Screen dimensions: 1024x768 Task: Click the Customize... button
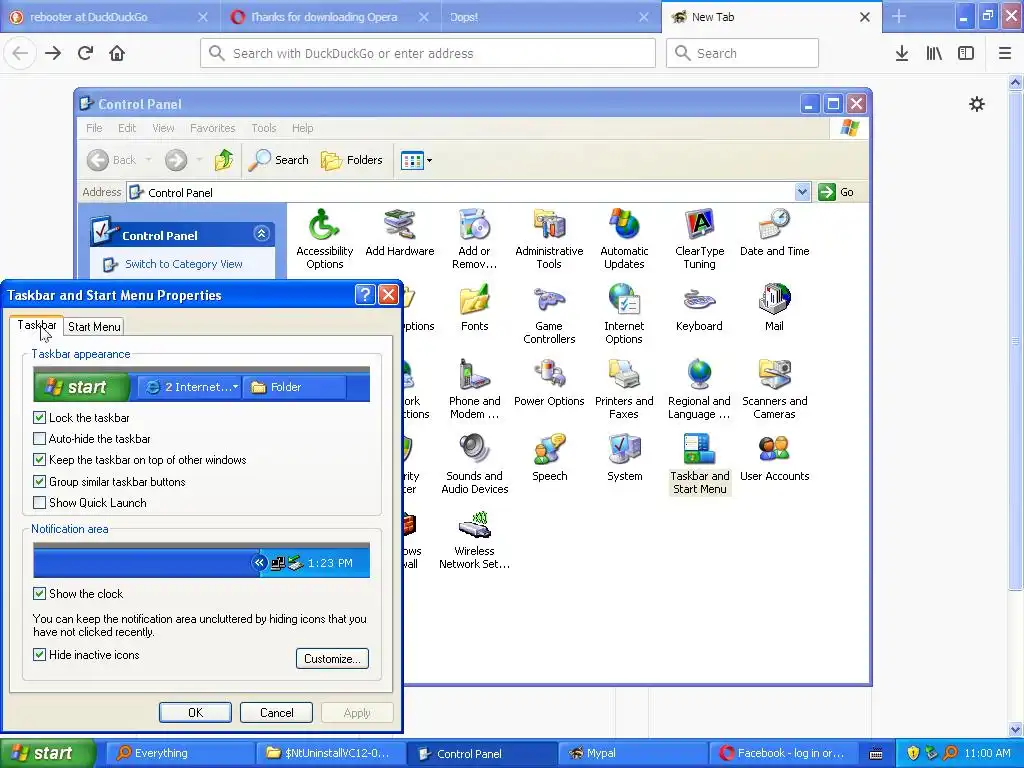pos(332,658)
